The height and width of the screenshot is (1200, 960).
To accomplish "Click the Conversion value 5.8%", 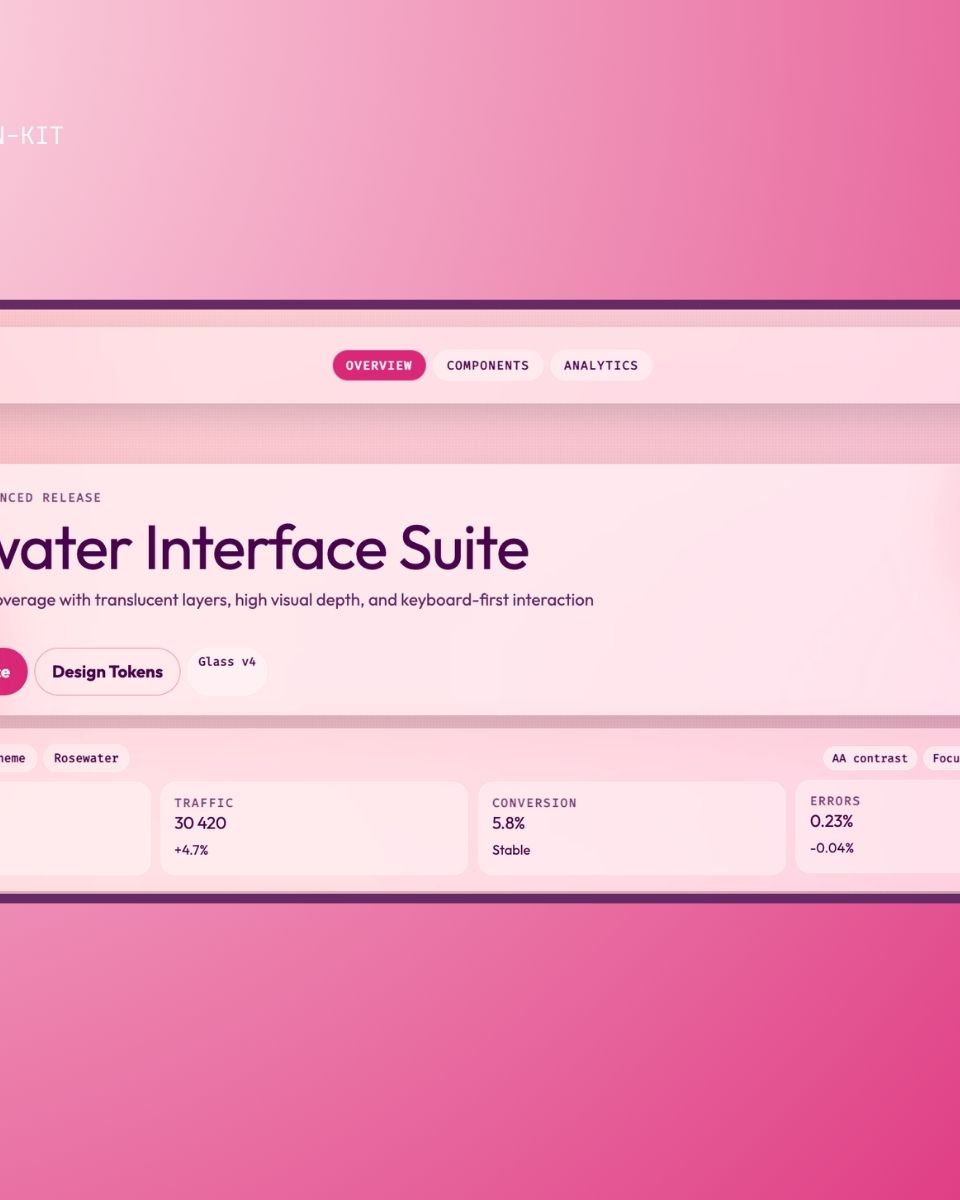I will [x=508, y=823].
